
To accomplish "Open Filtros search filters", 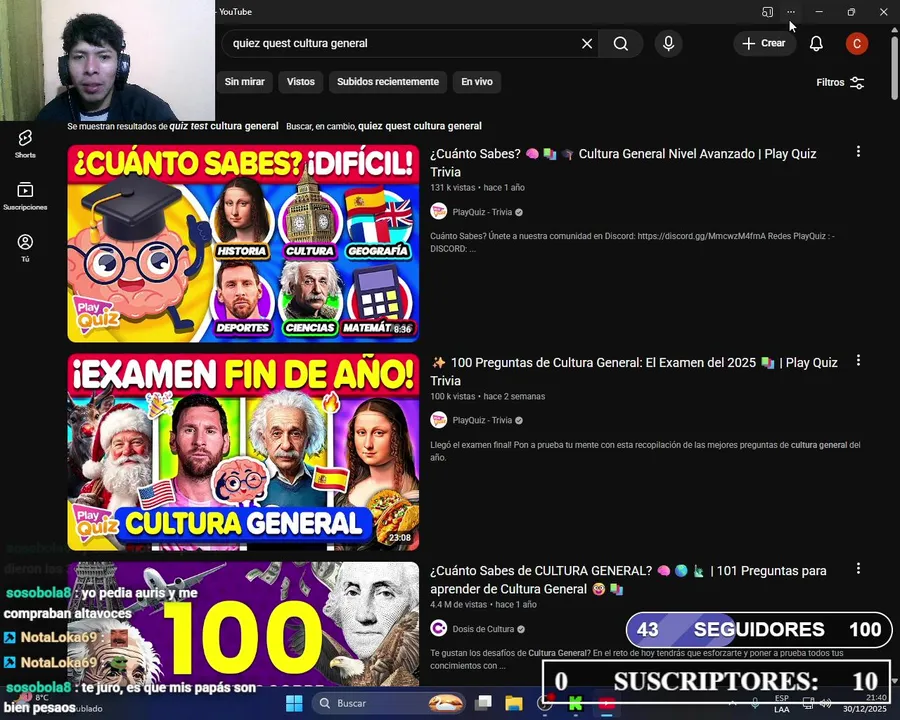I will tap(840, 82).
